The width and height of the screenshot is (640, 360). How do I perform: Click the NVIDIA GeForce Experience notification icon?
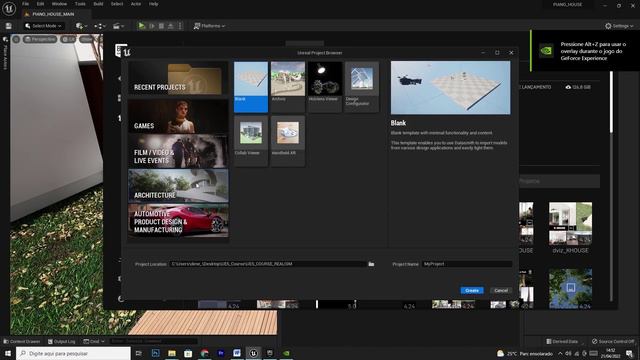(x=546, y=51)
